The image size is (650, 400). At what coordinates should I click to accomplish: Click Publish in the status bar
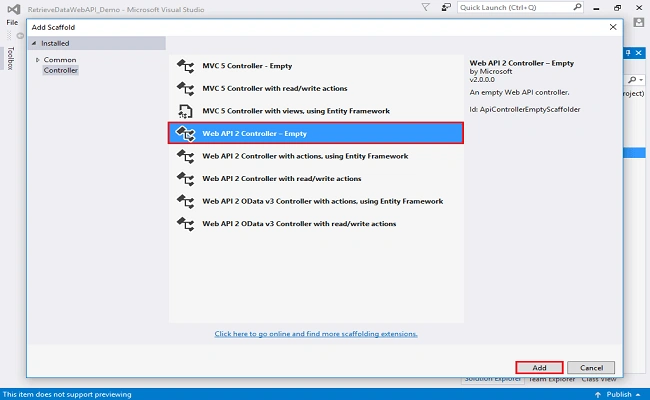tap(619, 395)
